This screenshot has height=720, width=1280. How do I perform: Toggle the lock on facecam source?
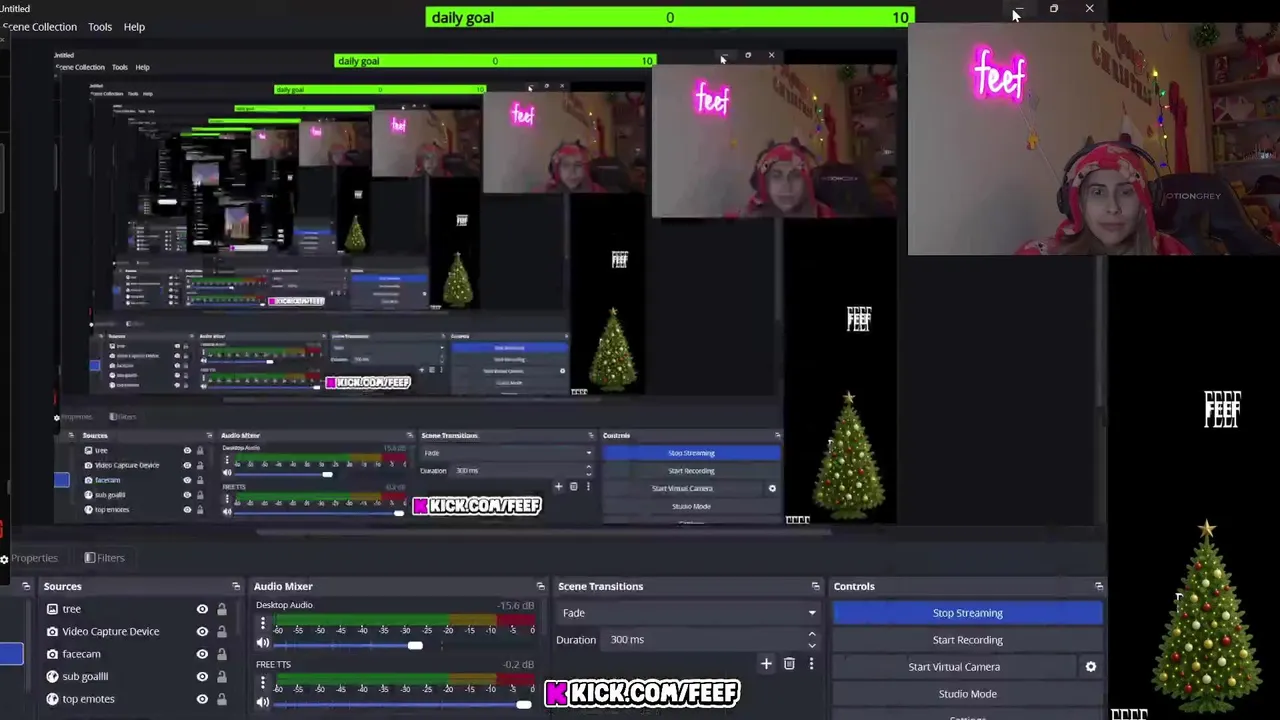(222, 654)
